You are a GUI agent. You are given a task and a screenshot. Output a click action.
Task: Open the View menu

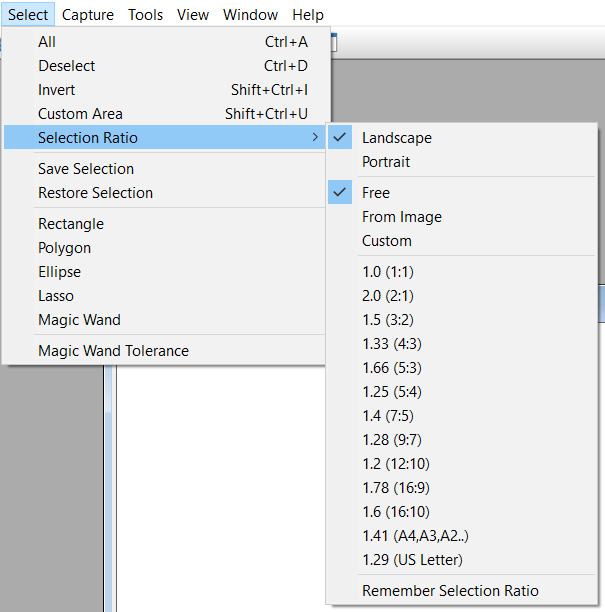point(193,15)
